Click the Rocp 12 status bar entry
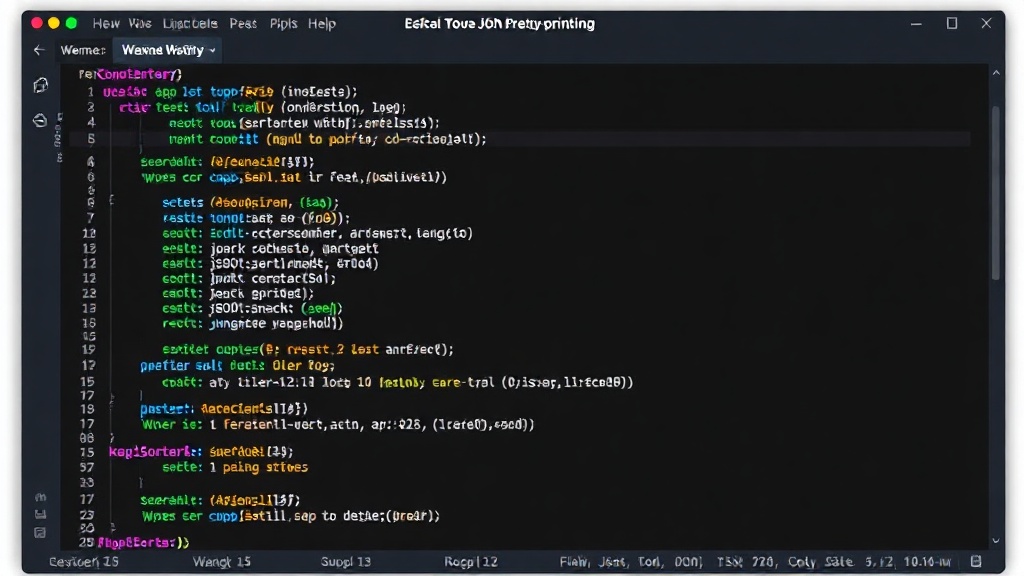 471,562
